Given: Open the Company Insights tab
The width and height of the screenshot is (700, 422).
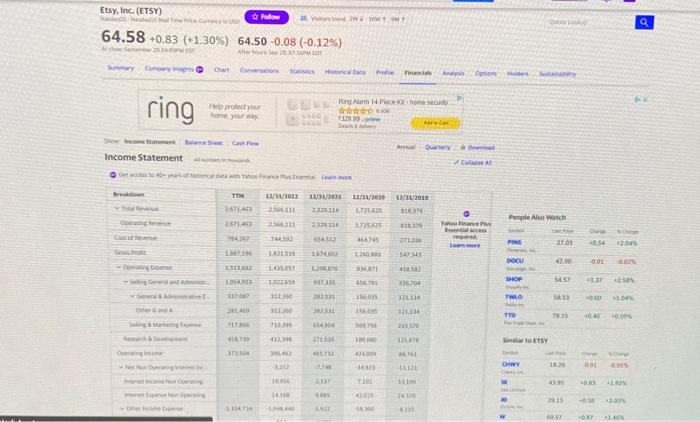Looking at the screenshot, I should (x=169, y=69).
